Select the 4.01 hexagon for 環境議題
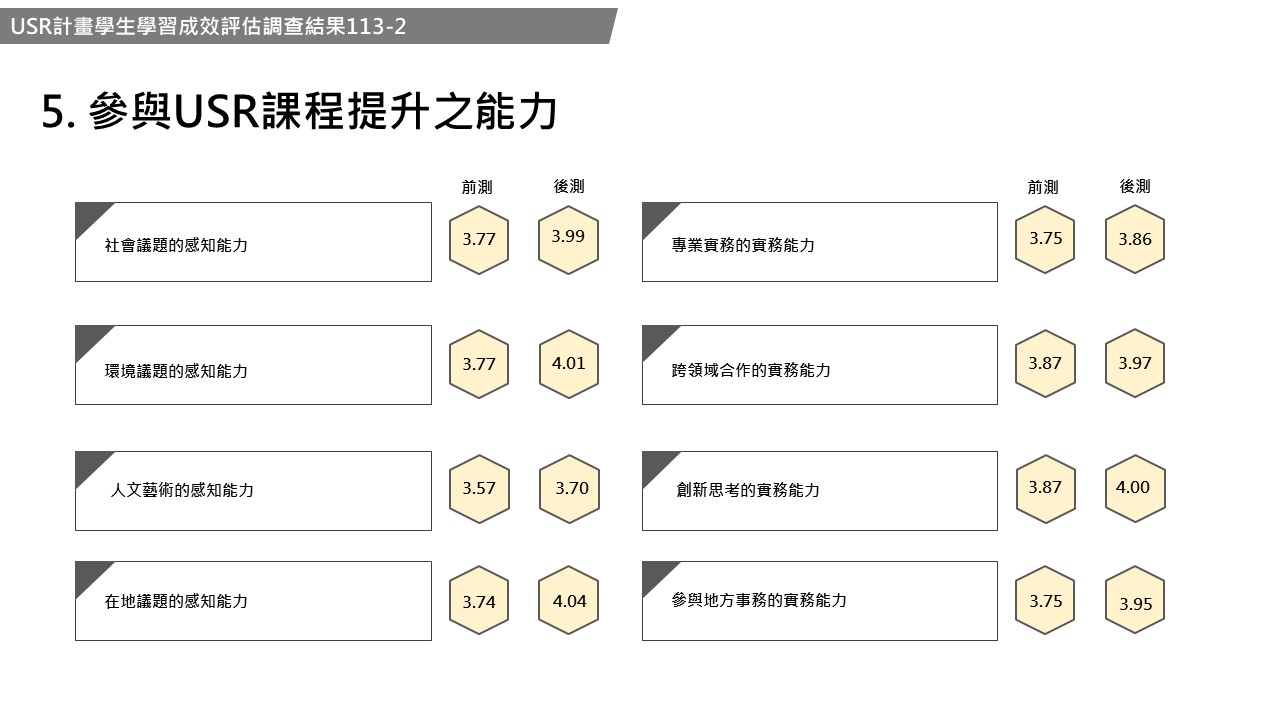 (x=568, y=364)
